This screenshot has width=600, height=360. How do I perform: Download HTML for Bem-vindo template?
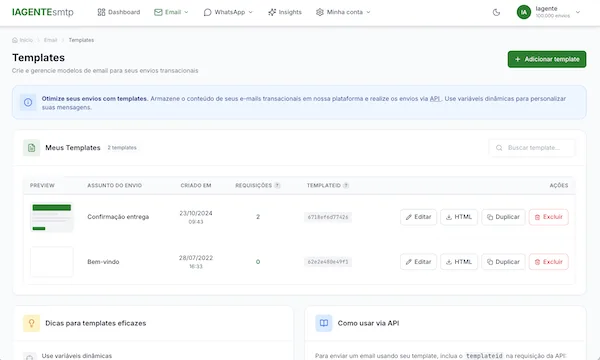pyautogui.click(x=459, y=262)
